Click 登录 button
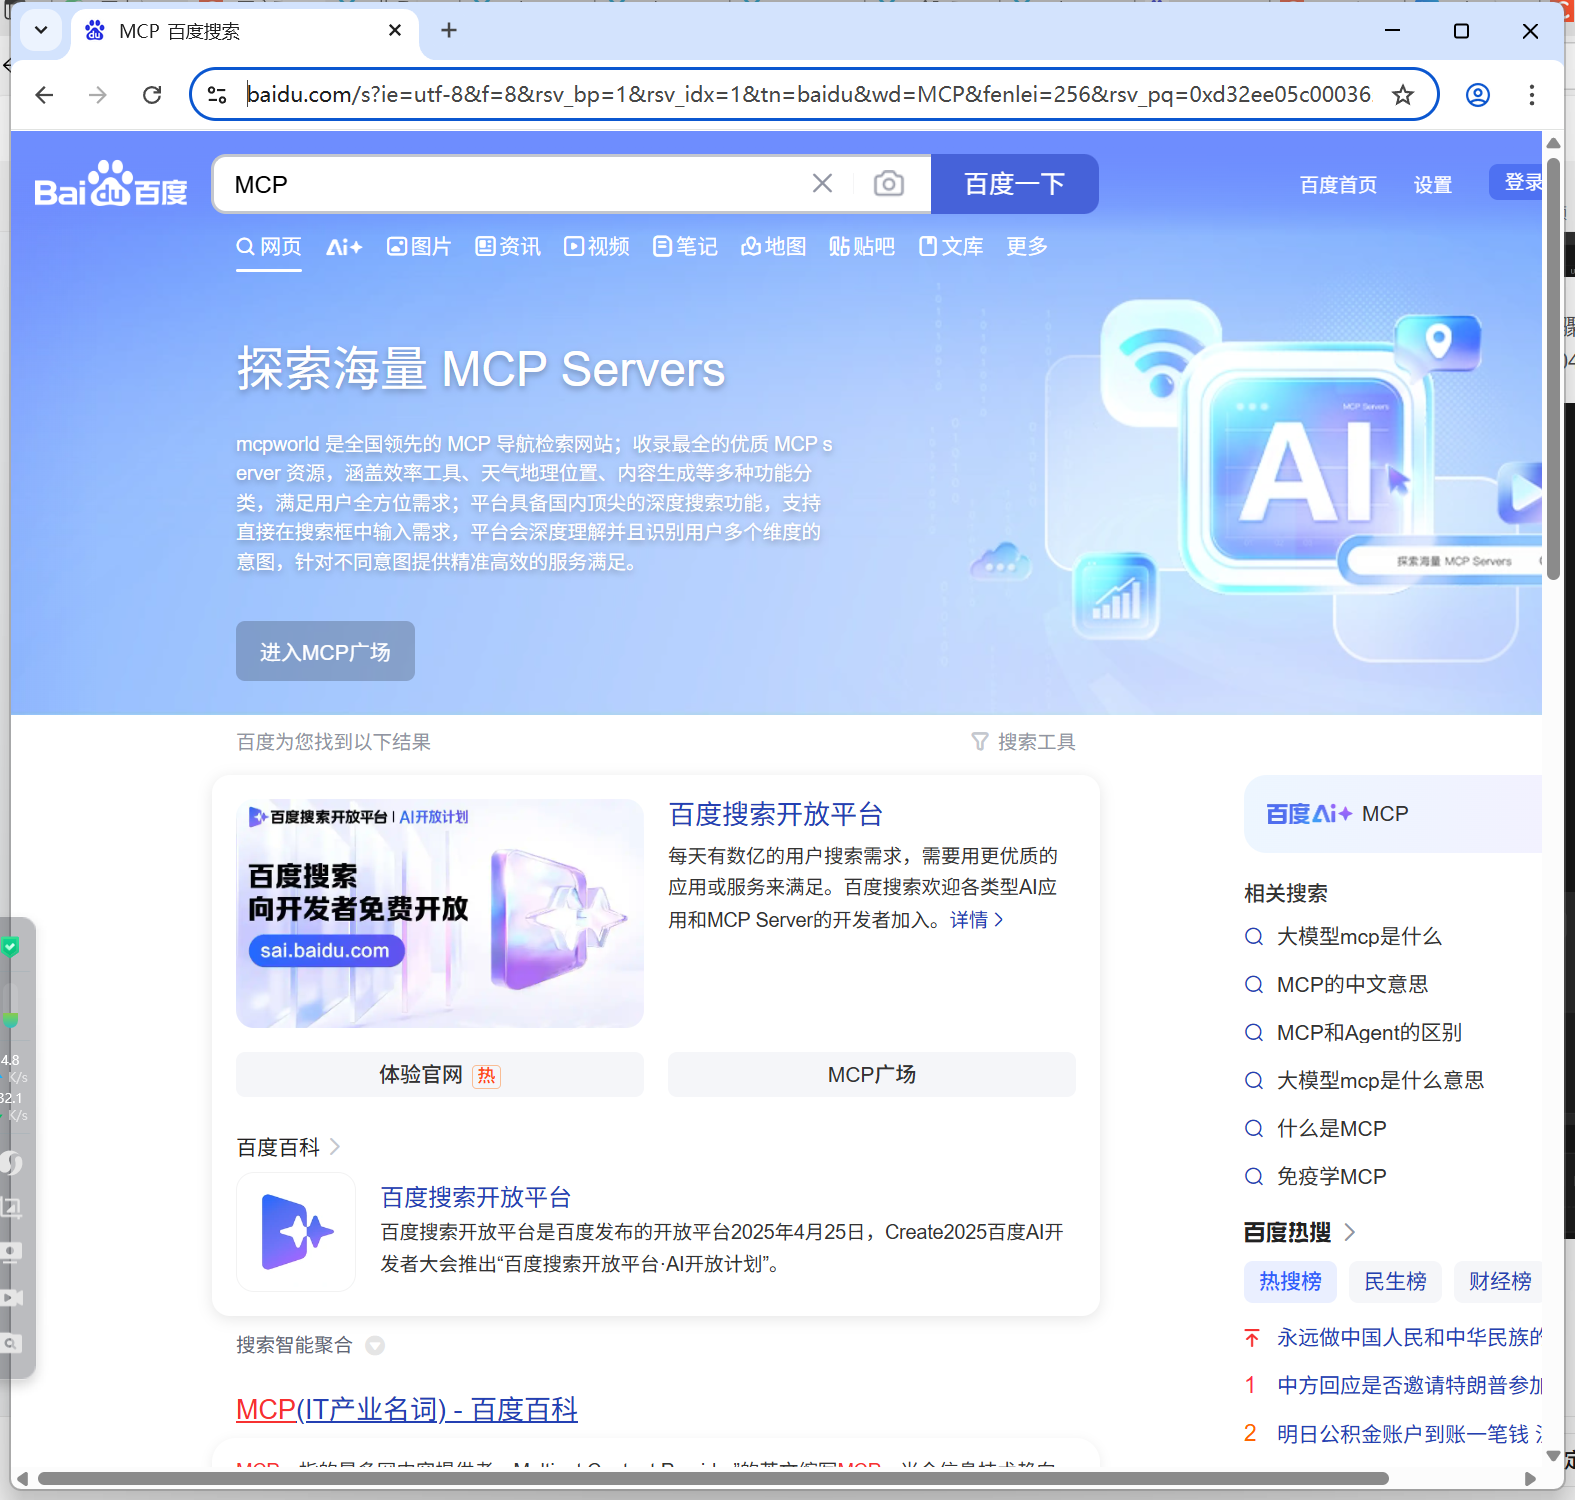The height and width of the screenshot is (1500, 1575). (x=1516, y=182)
